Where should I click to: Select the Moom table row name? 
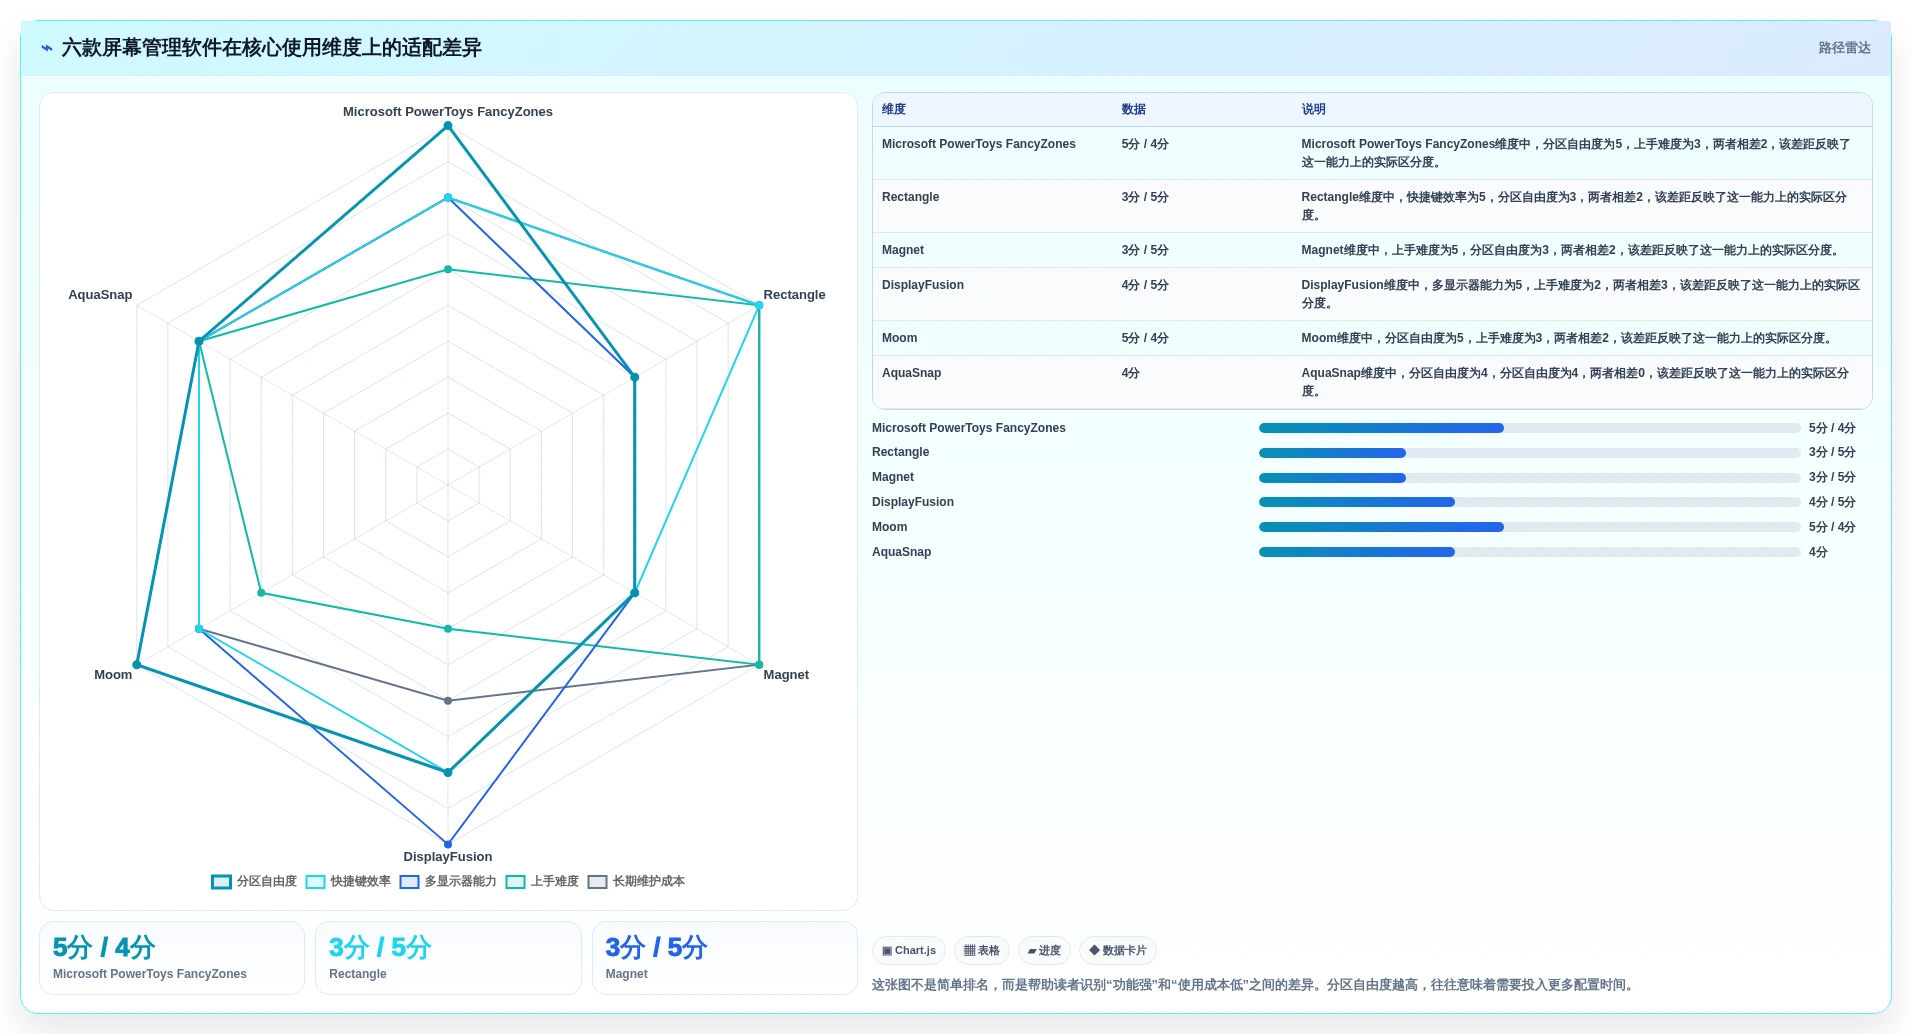[x=900, y=338]
